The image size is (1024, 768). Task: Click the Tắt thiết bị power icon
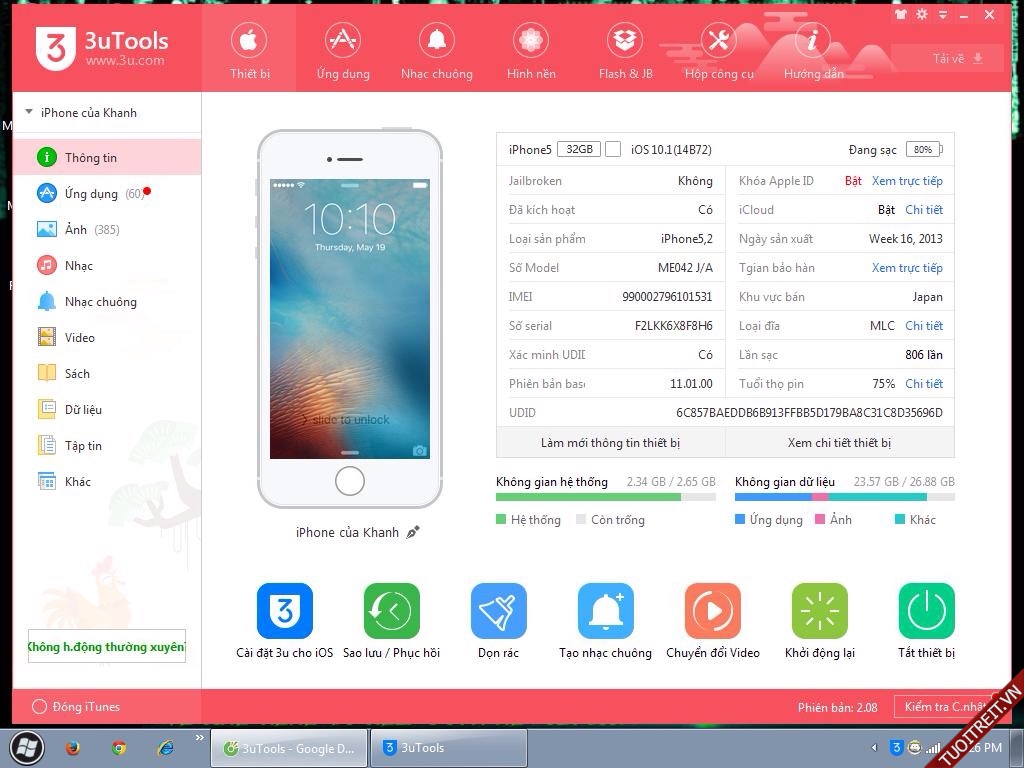pos(926,611)
